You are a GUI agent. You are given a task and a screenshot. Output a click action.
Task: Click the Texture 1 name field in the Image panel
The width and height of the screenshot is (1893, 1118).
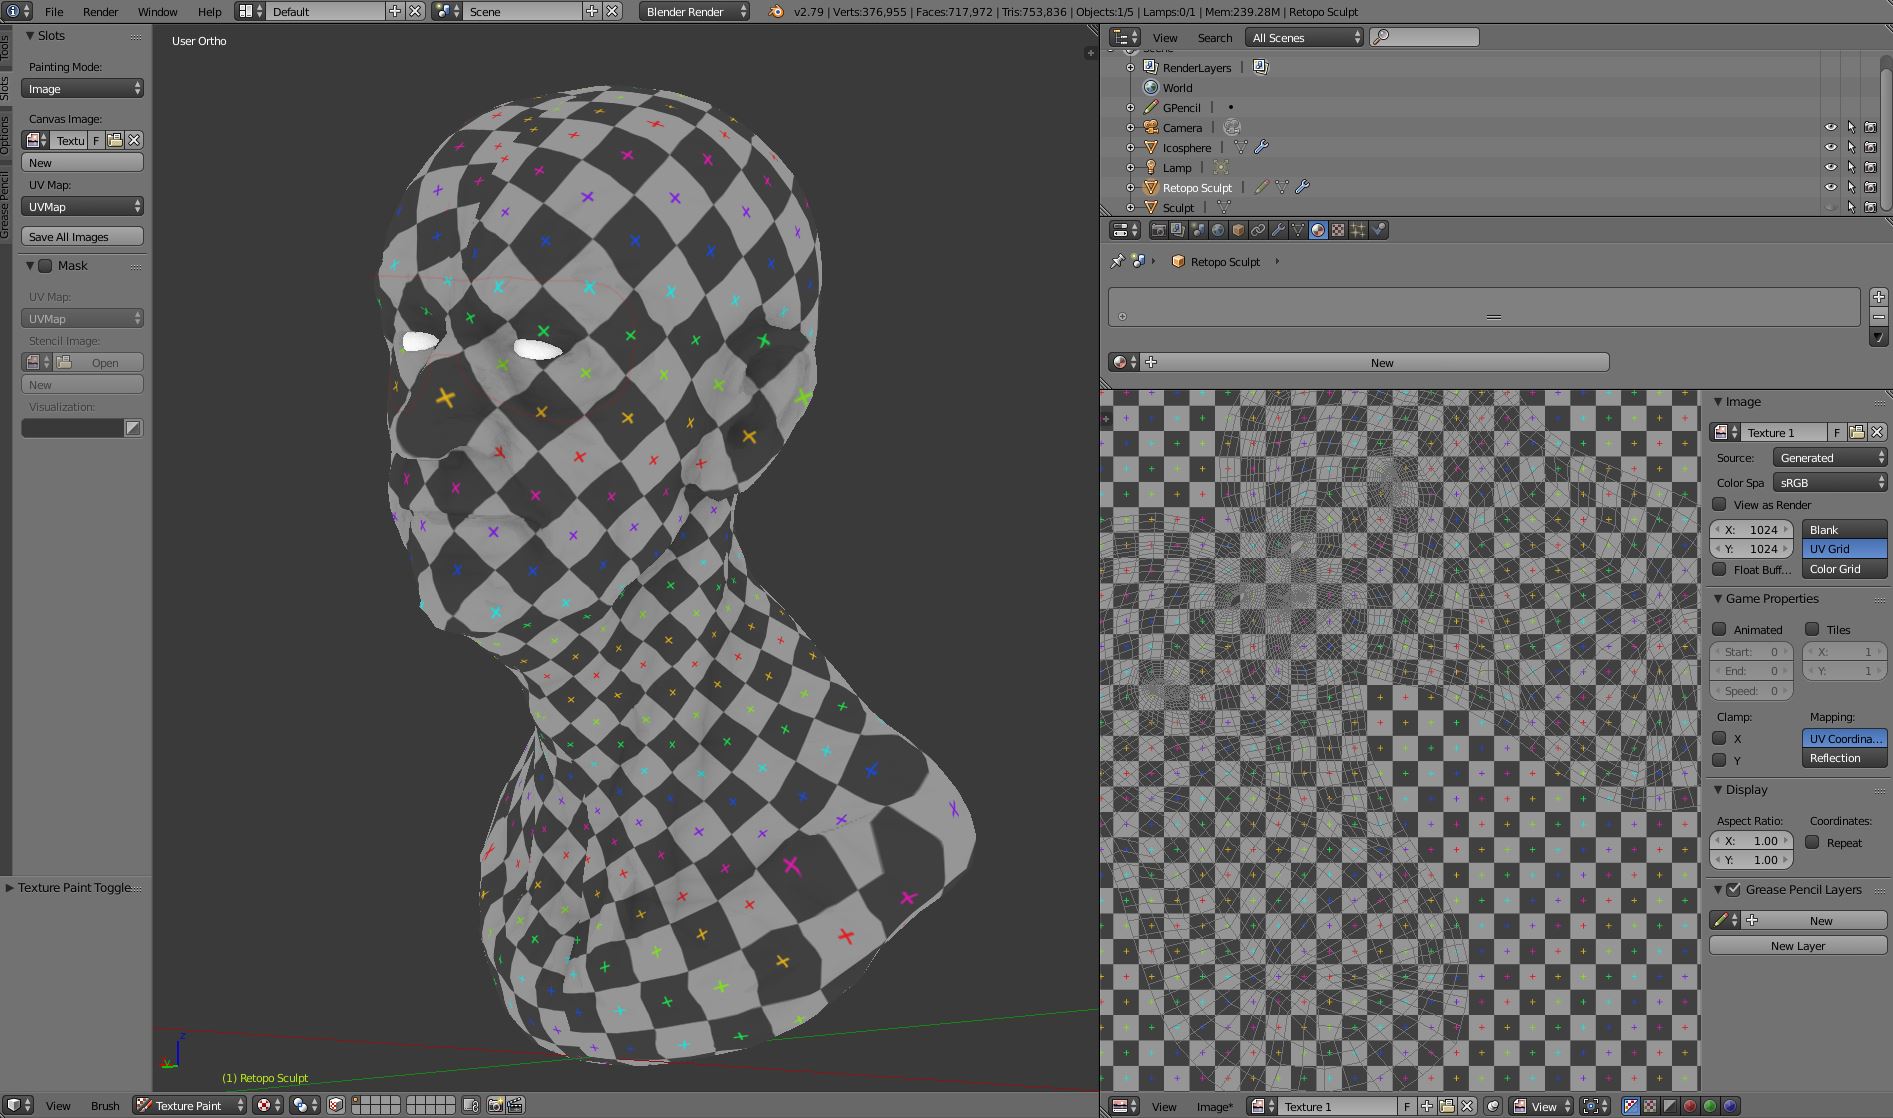1784,432
